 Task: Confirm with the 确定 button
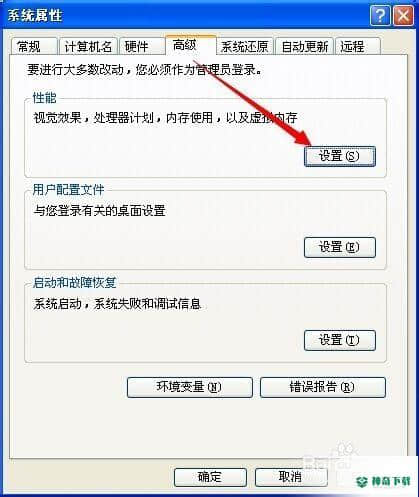click(x=210, y=477)
